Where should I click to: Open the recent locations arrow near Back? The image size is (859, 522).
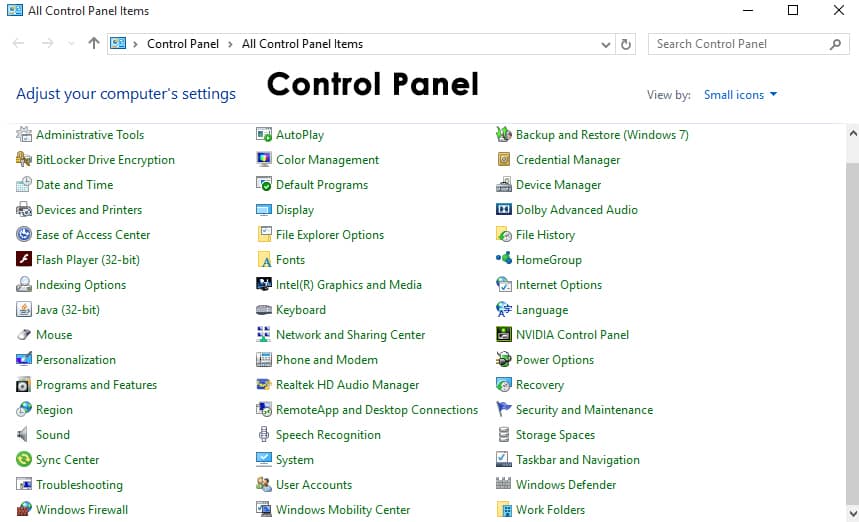[x=70, y=44]
